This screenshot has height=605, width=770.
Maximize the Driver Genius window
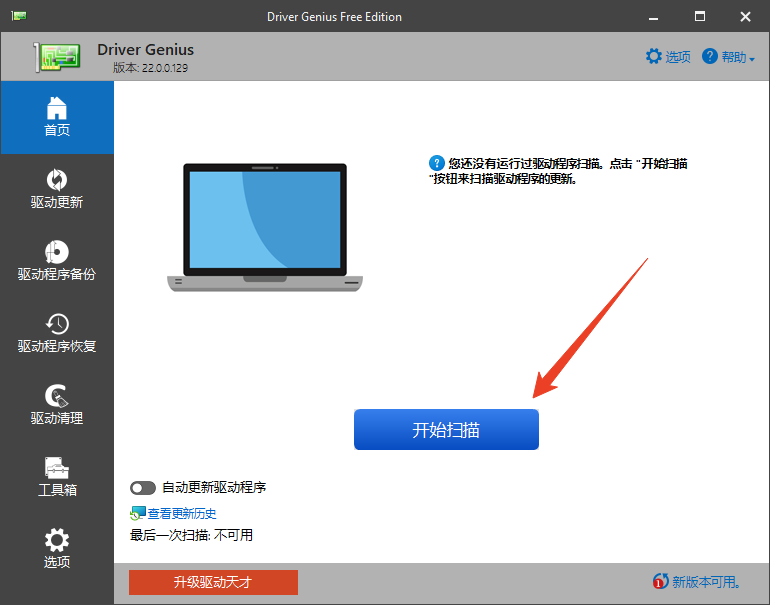(700, 16)
